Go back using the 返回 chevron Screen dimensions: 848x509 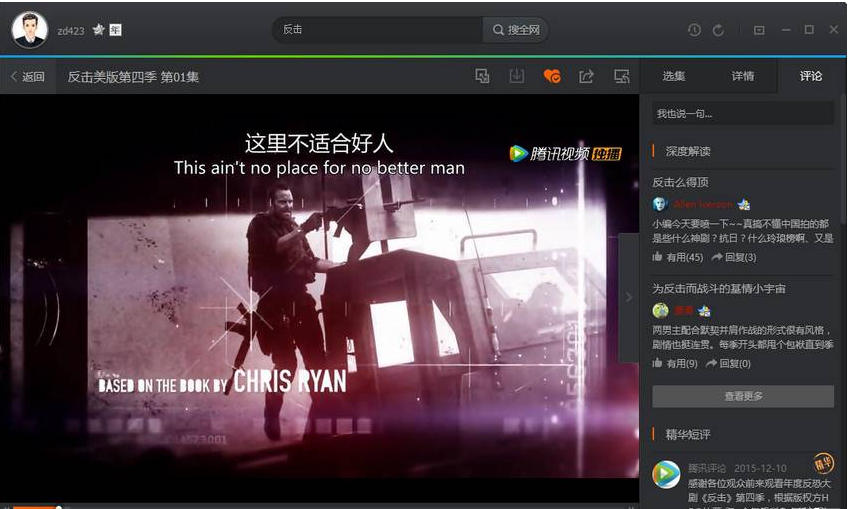tap(27, 77)
